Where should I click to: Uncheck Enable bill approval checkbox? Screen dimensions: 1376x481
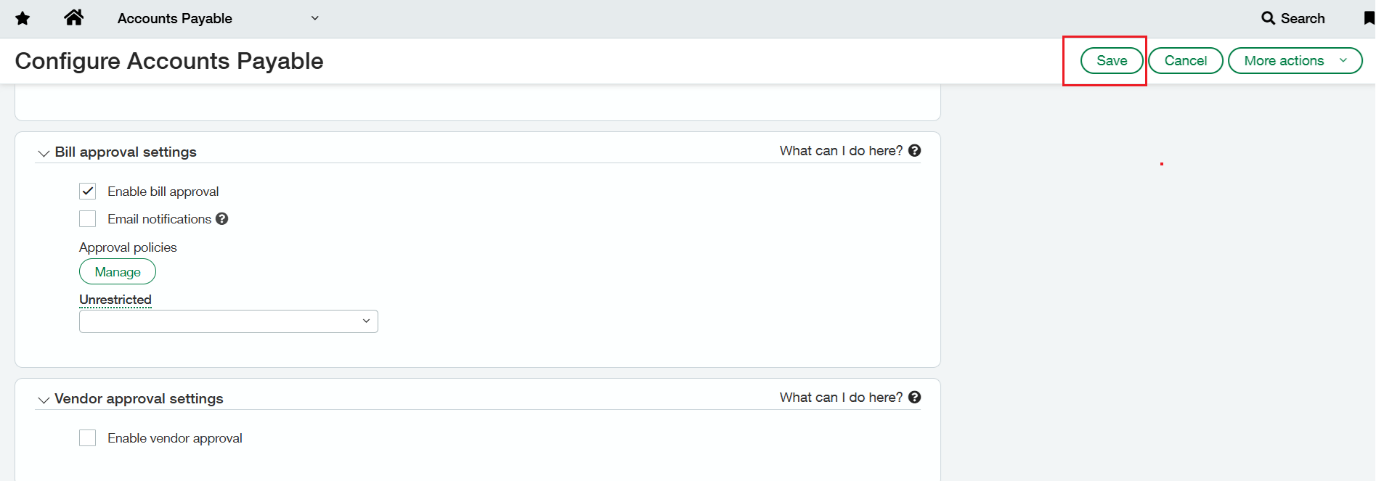88,191
